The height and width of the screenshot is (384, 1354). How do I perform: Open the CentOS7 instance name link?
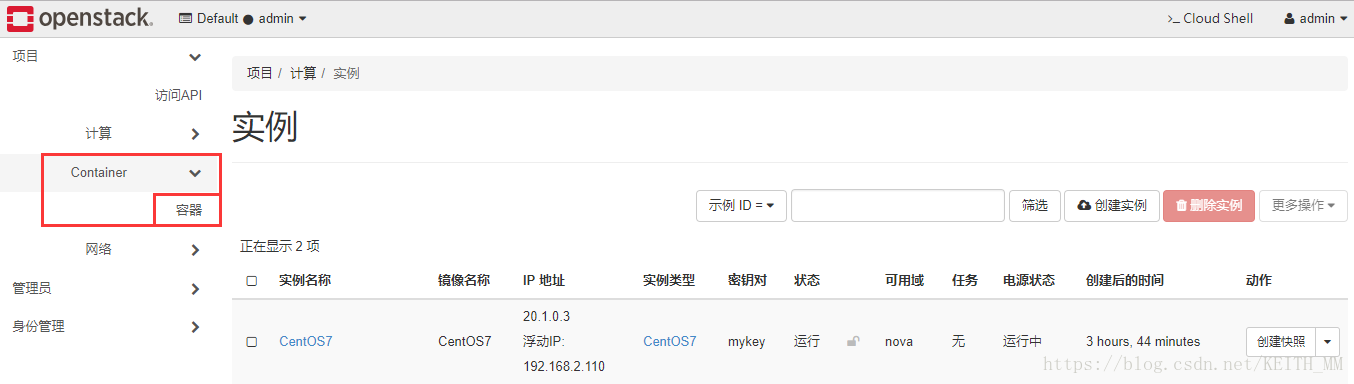point(306,342)
